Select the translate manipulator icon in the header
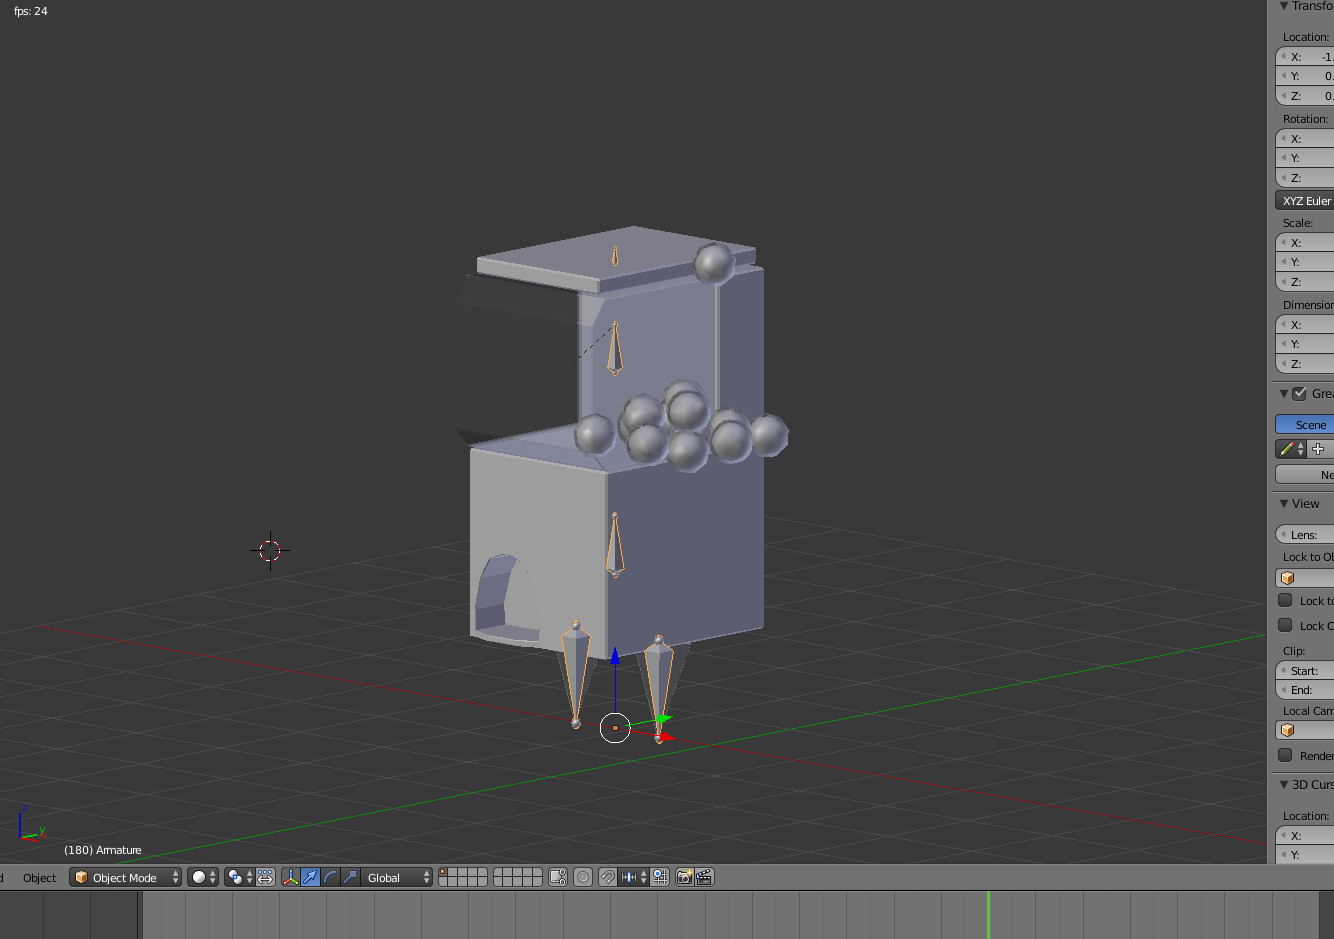 click(310, 877)
